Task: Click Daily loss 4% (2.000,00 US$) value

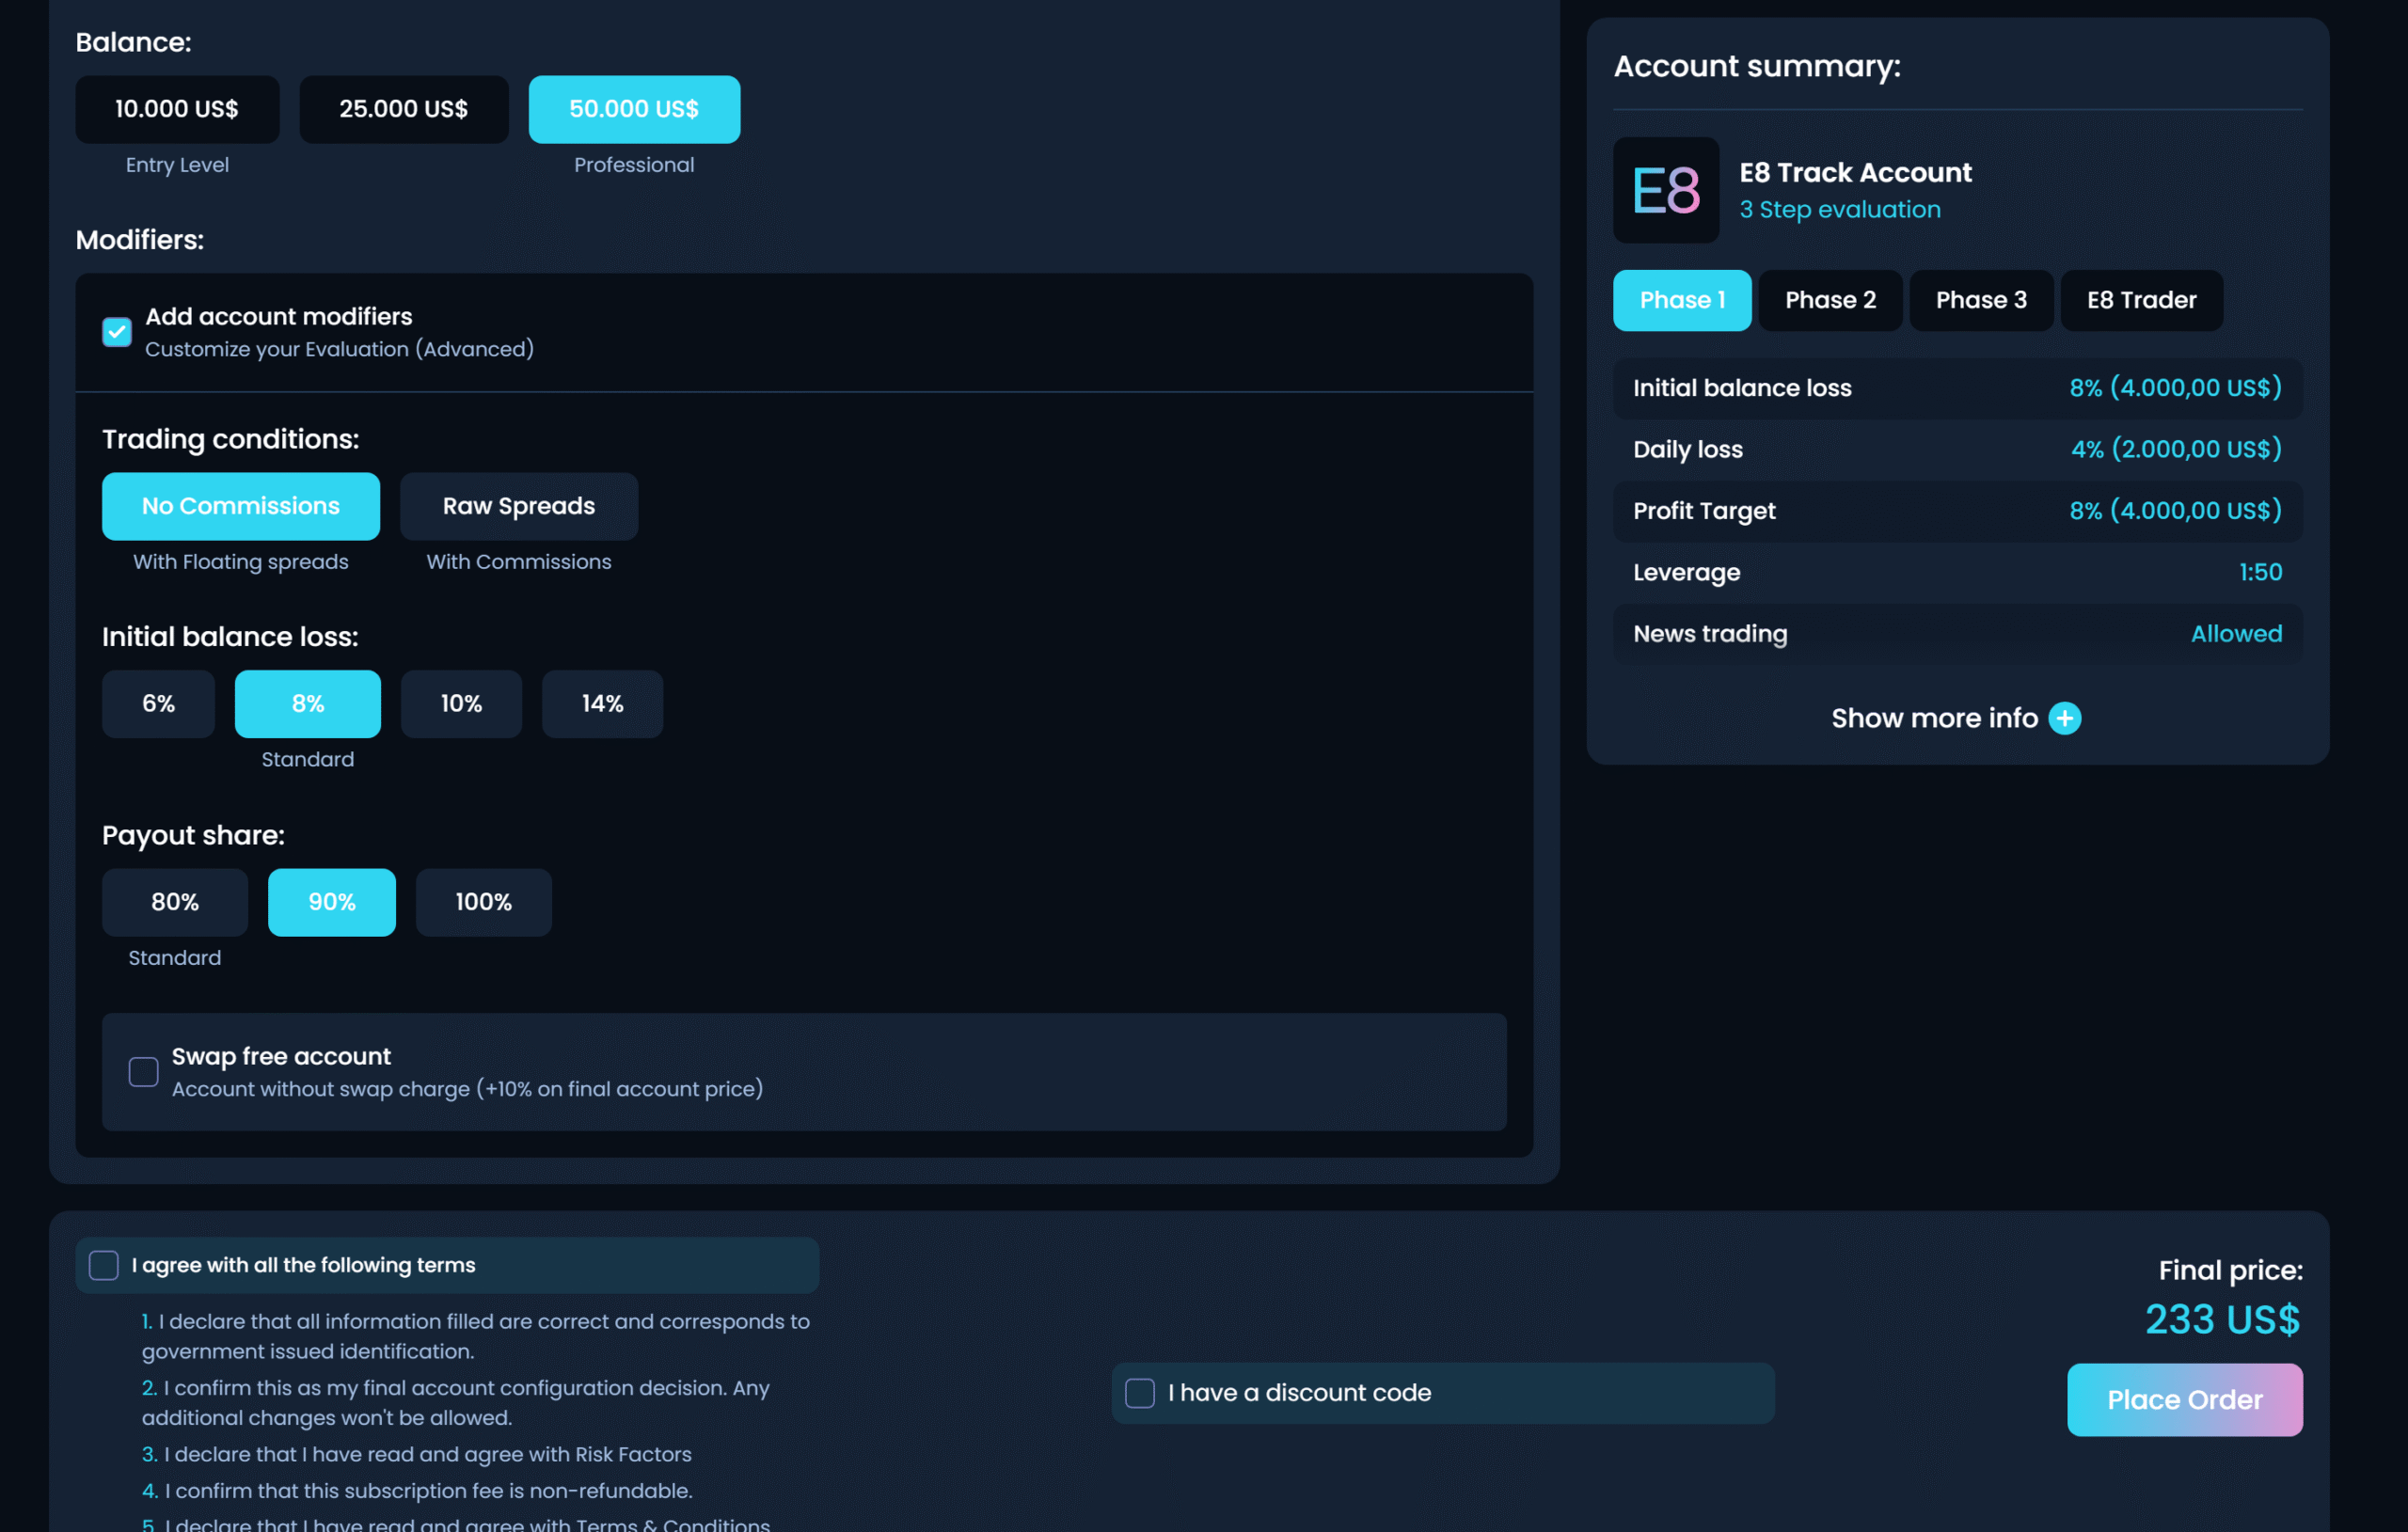Action: click(2176, 449)
